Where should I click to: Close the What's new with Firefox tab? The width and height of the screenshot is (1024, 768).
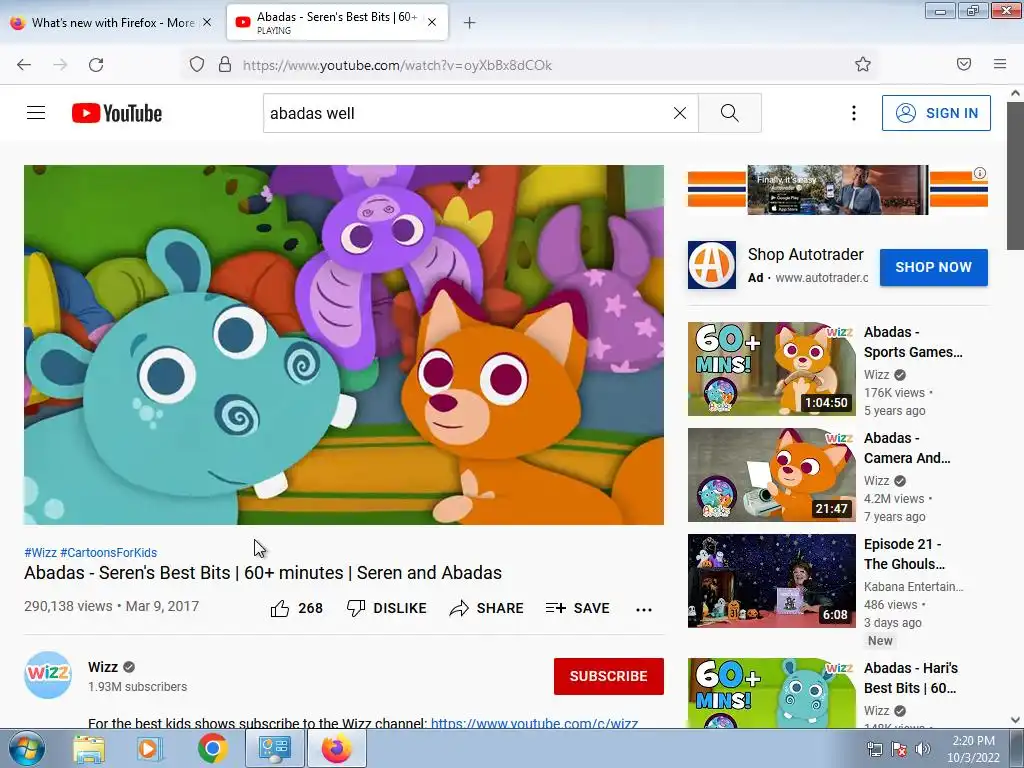tap(207, 22)
